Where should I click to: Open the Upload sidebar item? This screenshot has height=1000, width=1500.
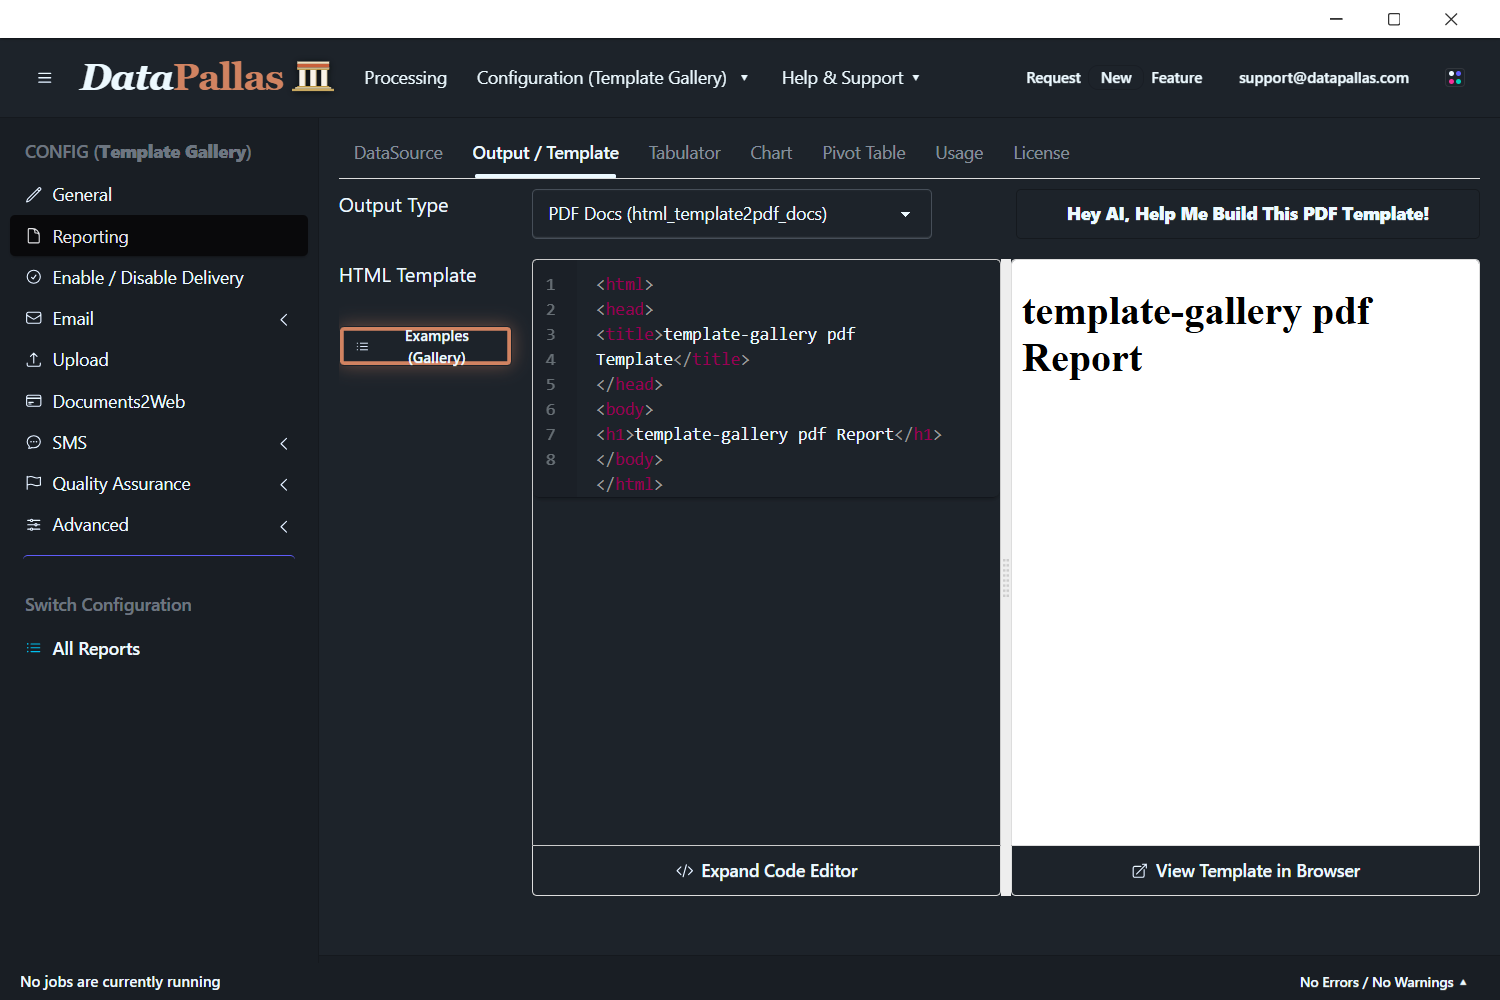[159, 360]
